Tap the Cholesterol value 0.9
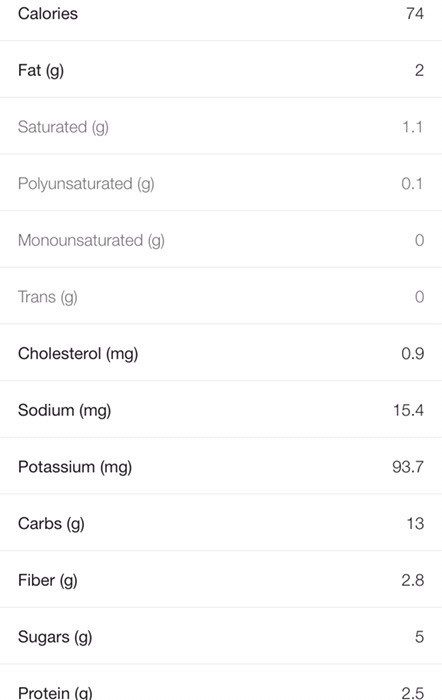This screenshot has height=700, width=442. (413, 354)
